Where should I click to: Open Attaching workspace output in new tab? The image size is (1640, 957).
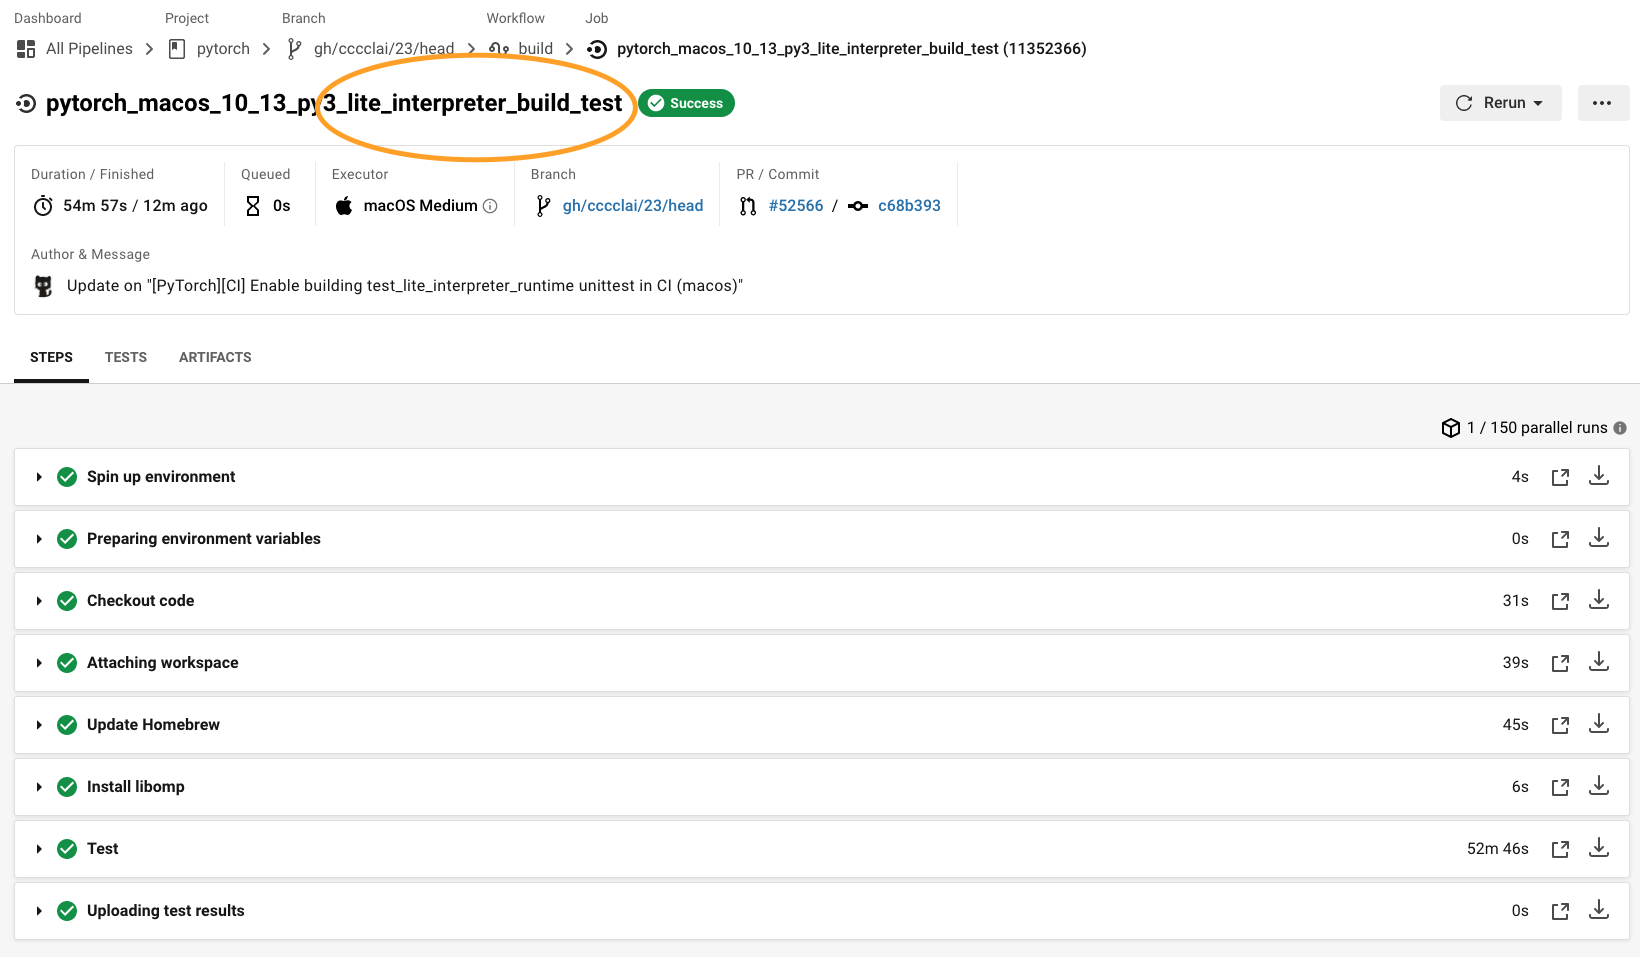[x=1560, y=663]
